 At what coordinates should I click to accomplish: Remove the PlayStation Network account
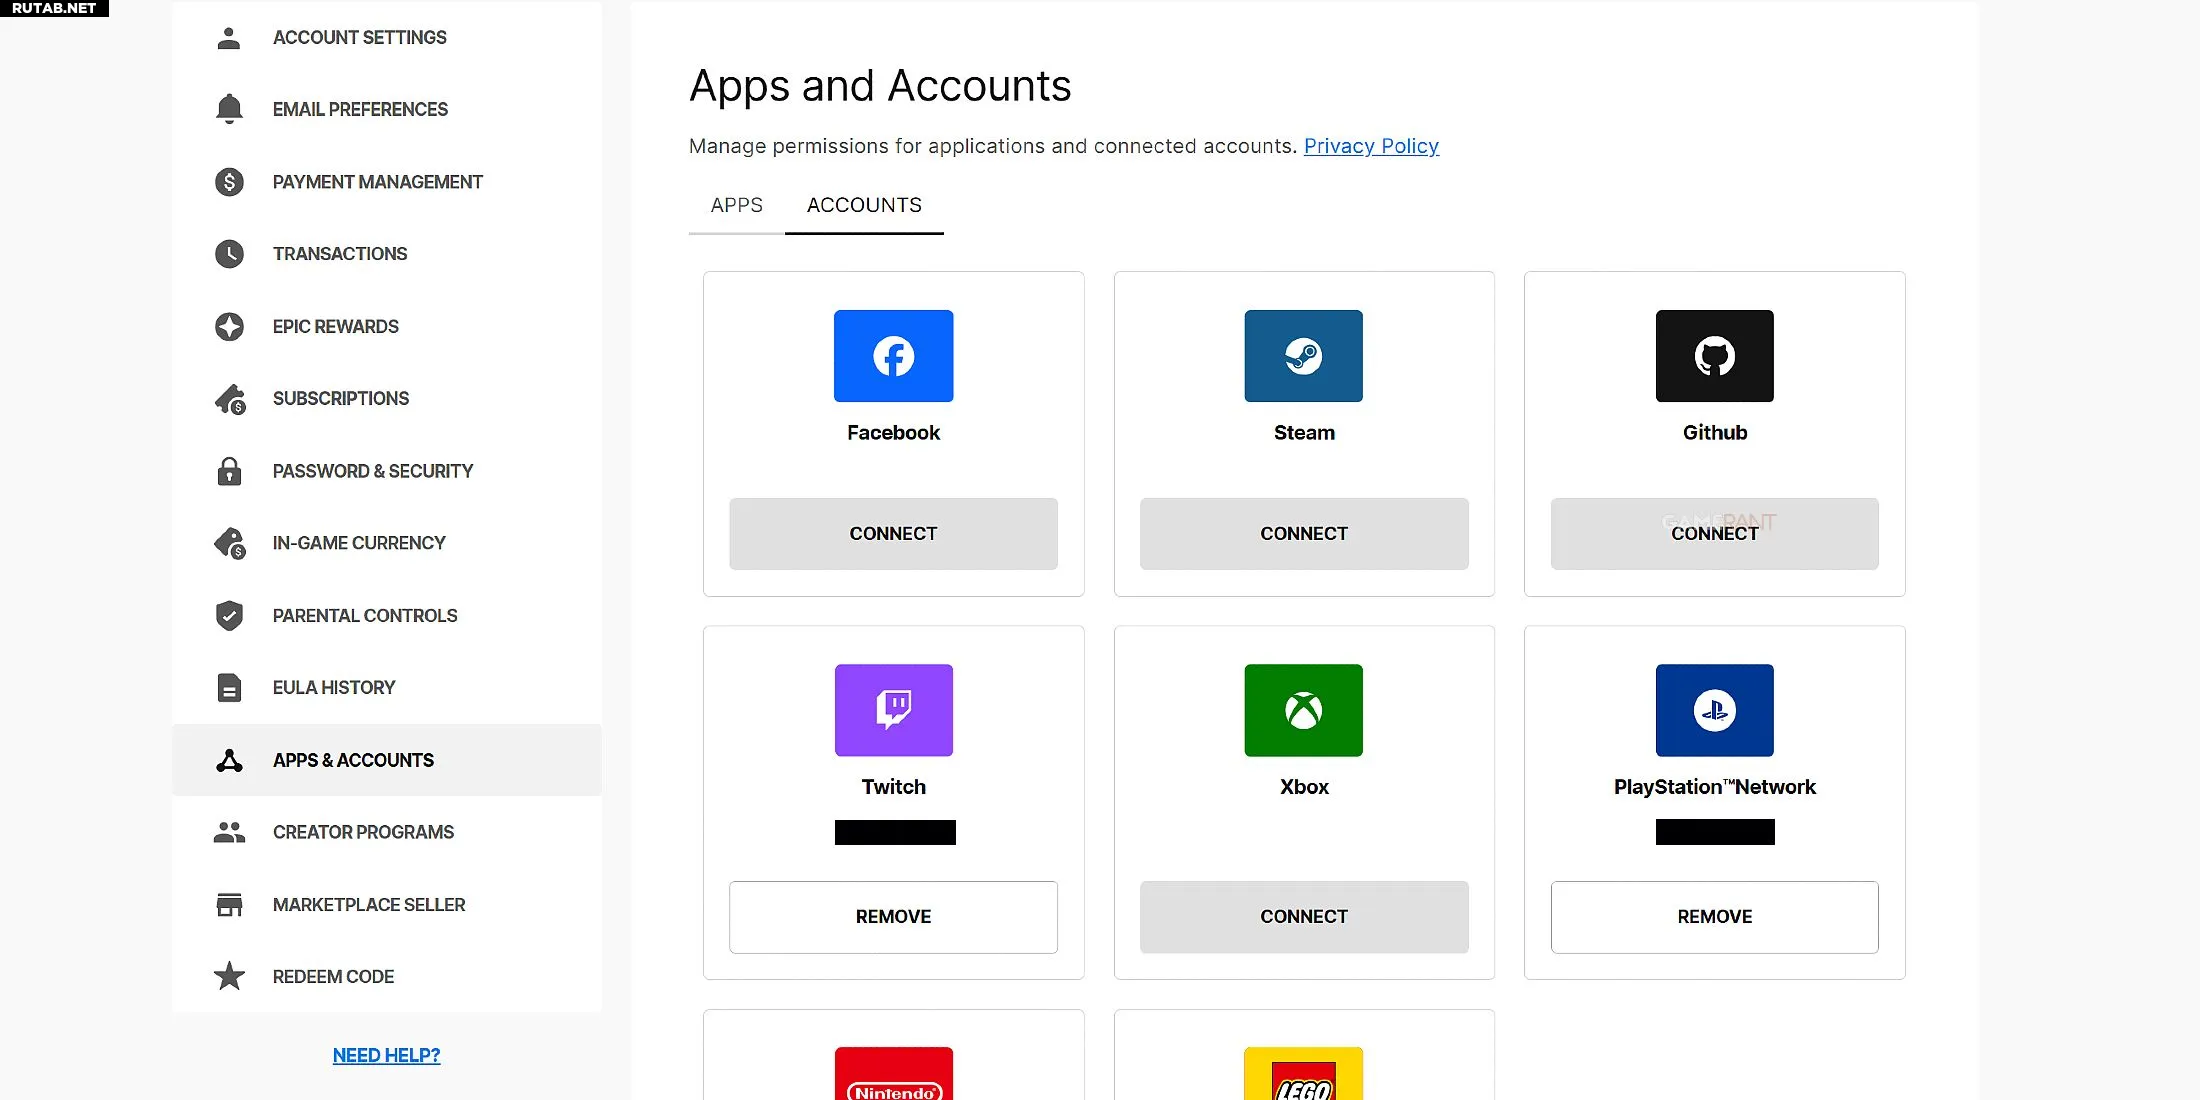(1714, 917)
